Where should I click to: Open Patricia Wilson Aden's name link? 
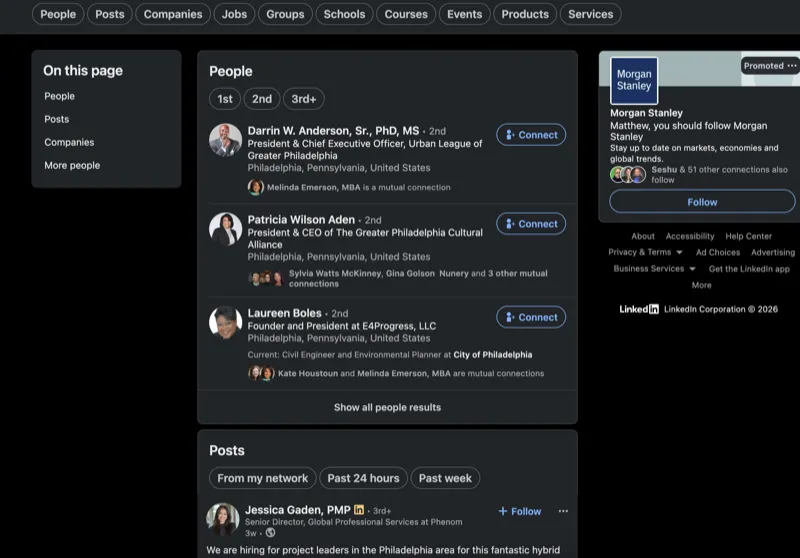[x=301, y=220]
